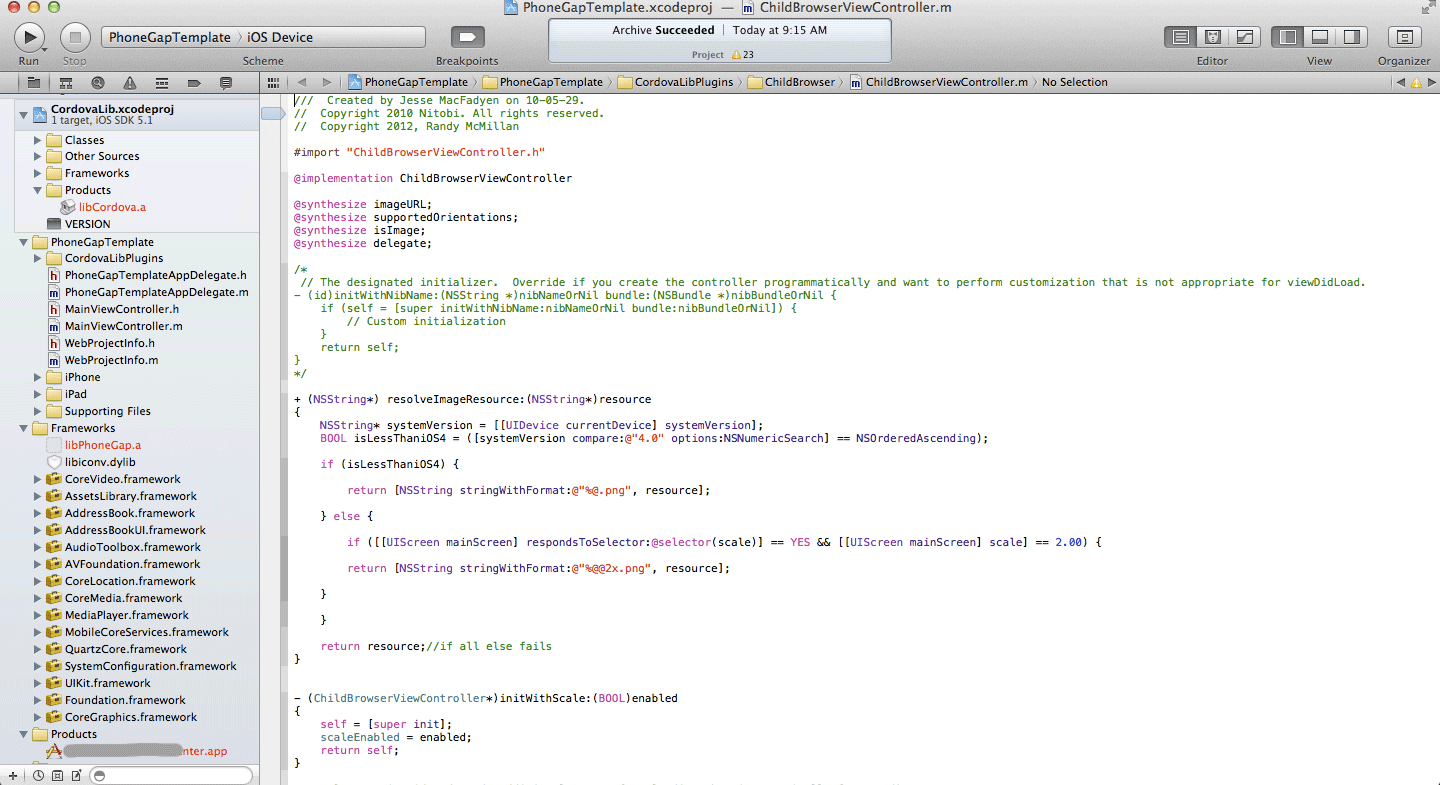
Task: Click the 23 warnings indicator
Action: 742,55
